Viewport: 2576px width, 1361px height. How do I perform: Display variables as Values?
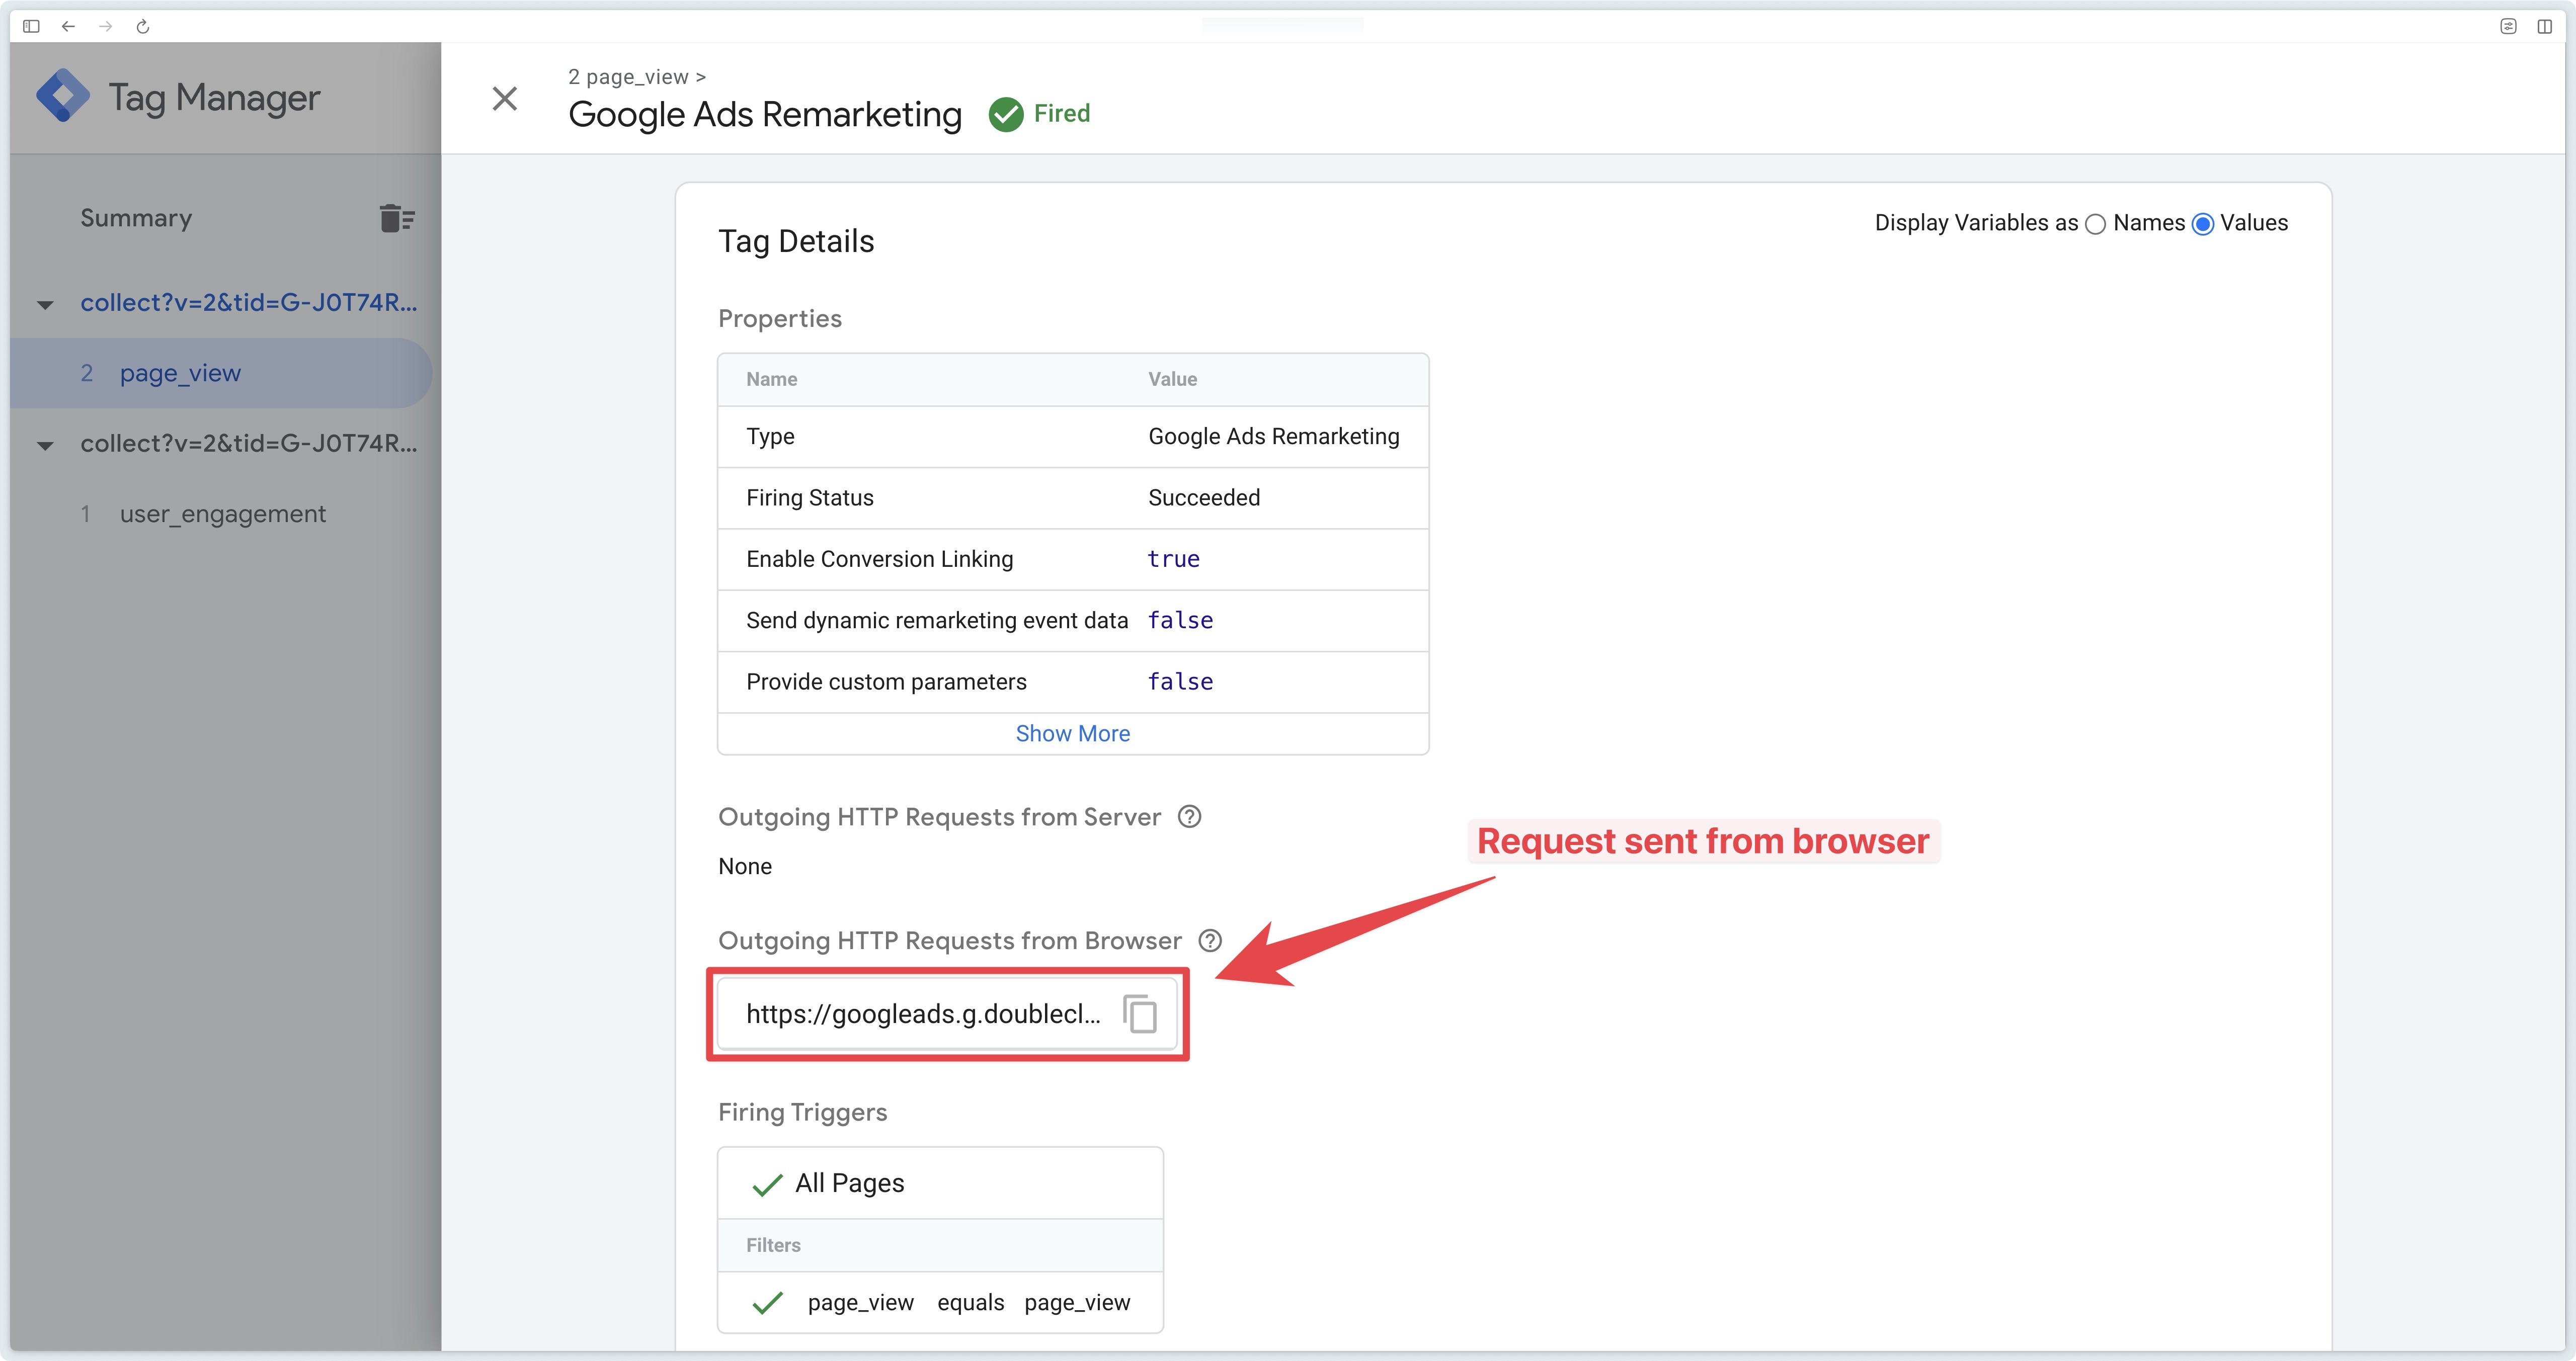pos(2202,224)
